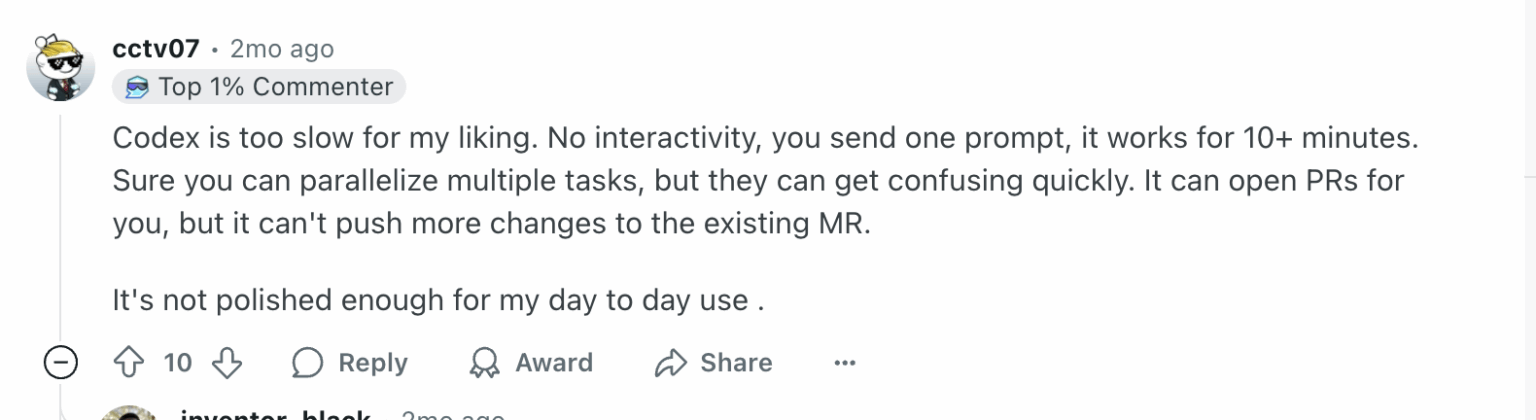
Task: Upvote the cctv07 comment
Action: tap(128, 362)
